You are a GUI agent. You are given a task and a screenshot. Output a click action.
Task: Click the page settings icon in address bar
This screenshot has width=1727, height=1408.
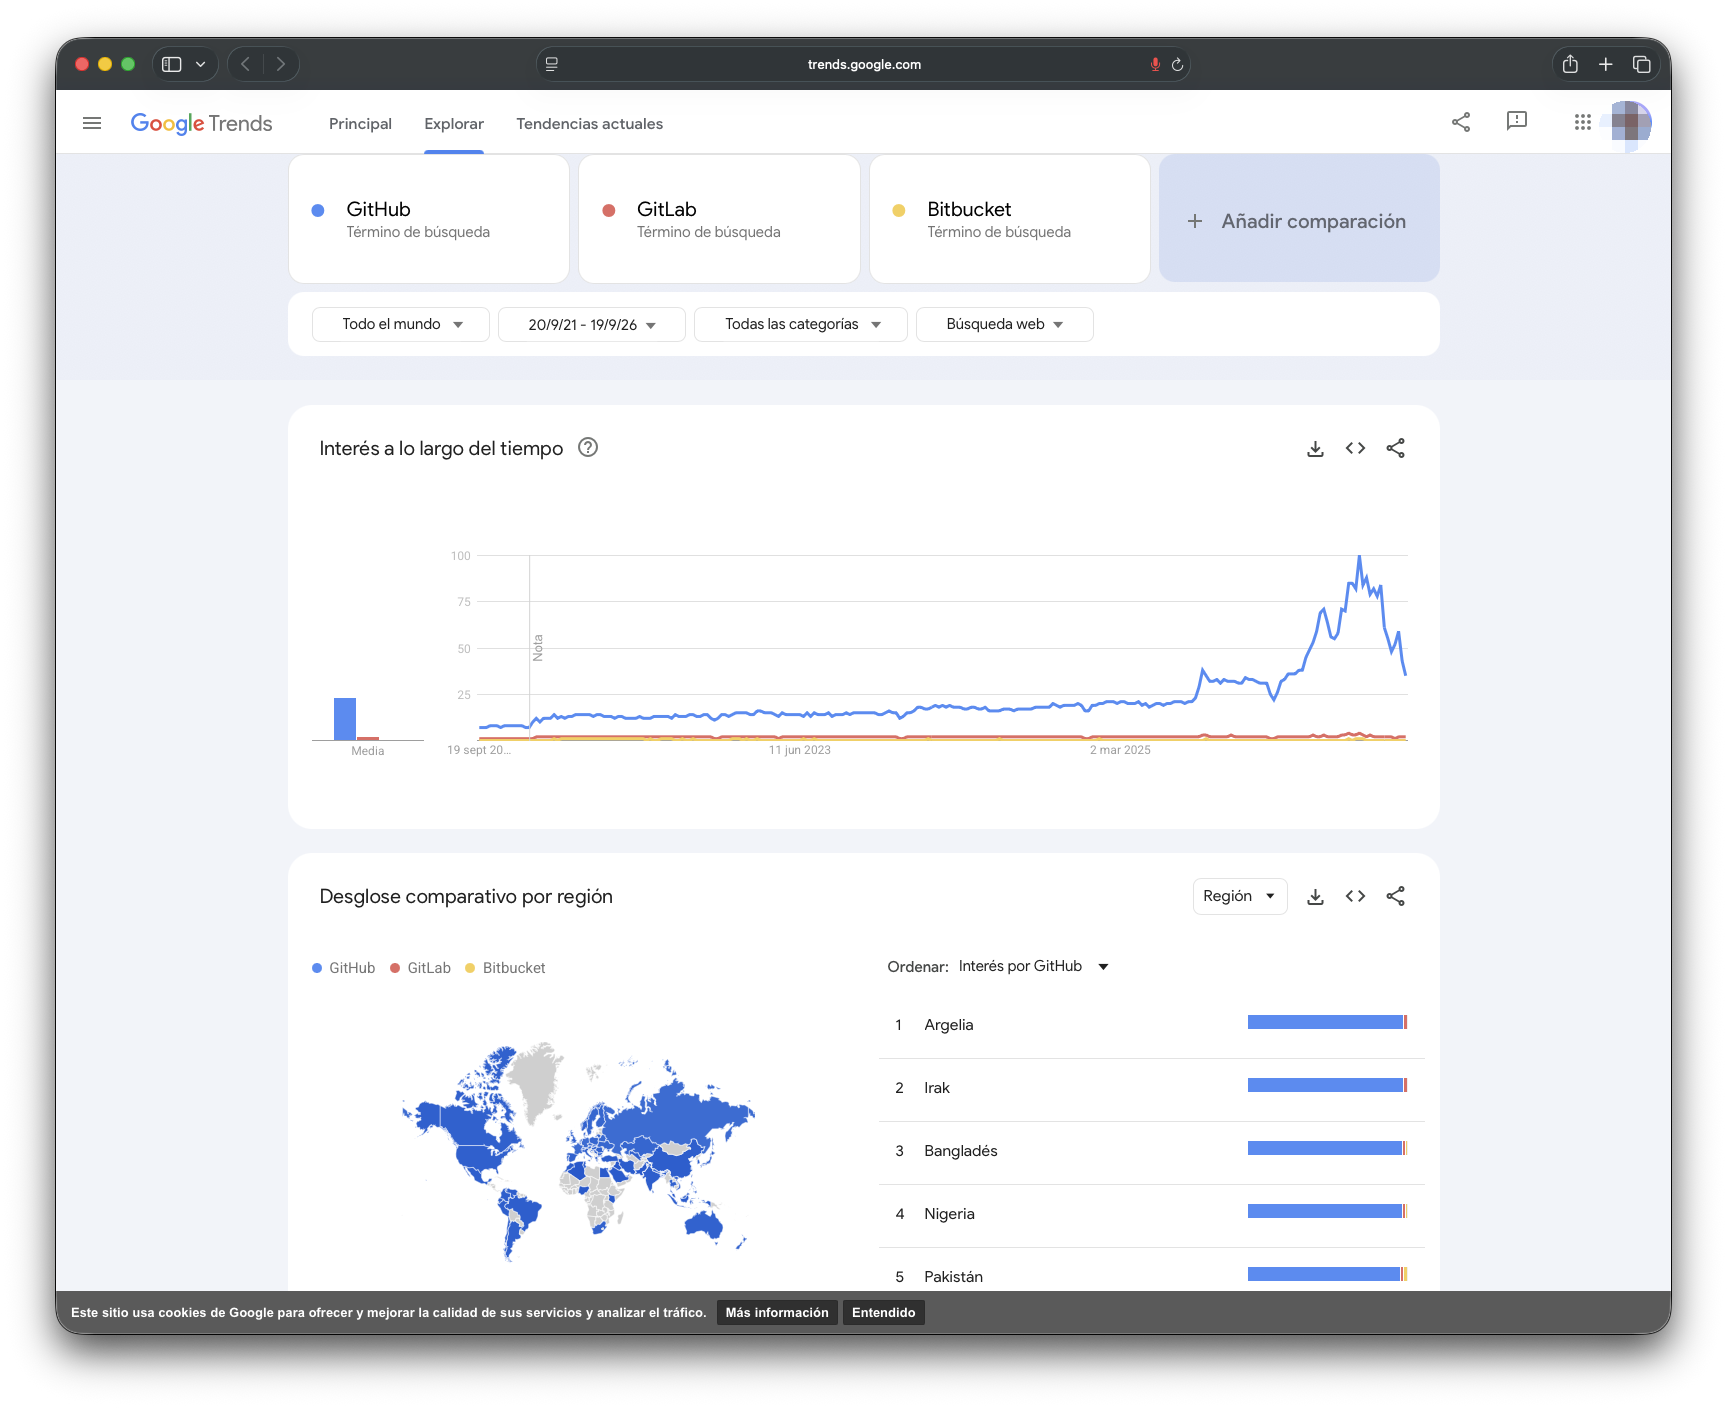[x=552, y=64]
